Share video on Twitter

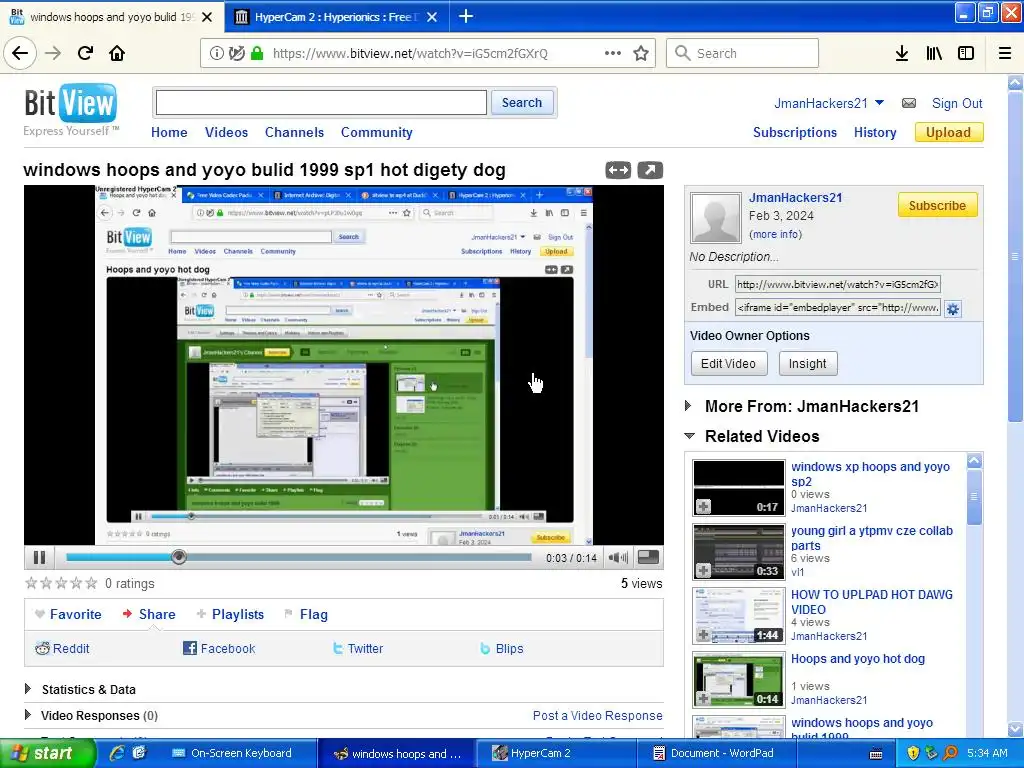click(357, 648)
